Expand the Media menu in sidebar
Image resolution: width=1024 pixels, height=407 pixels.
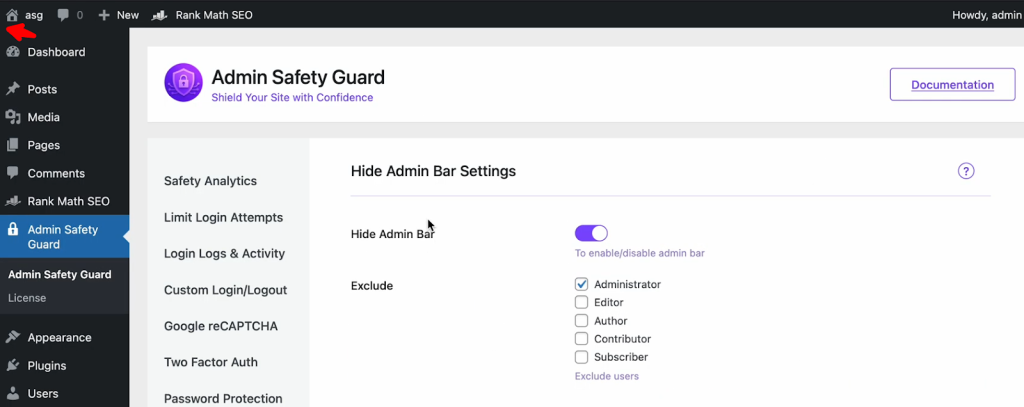43,117
